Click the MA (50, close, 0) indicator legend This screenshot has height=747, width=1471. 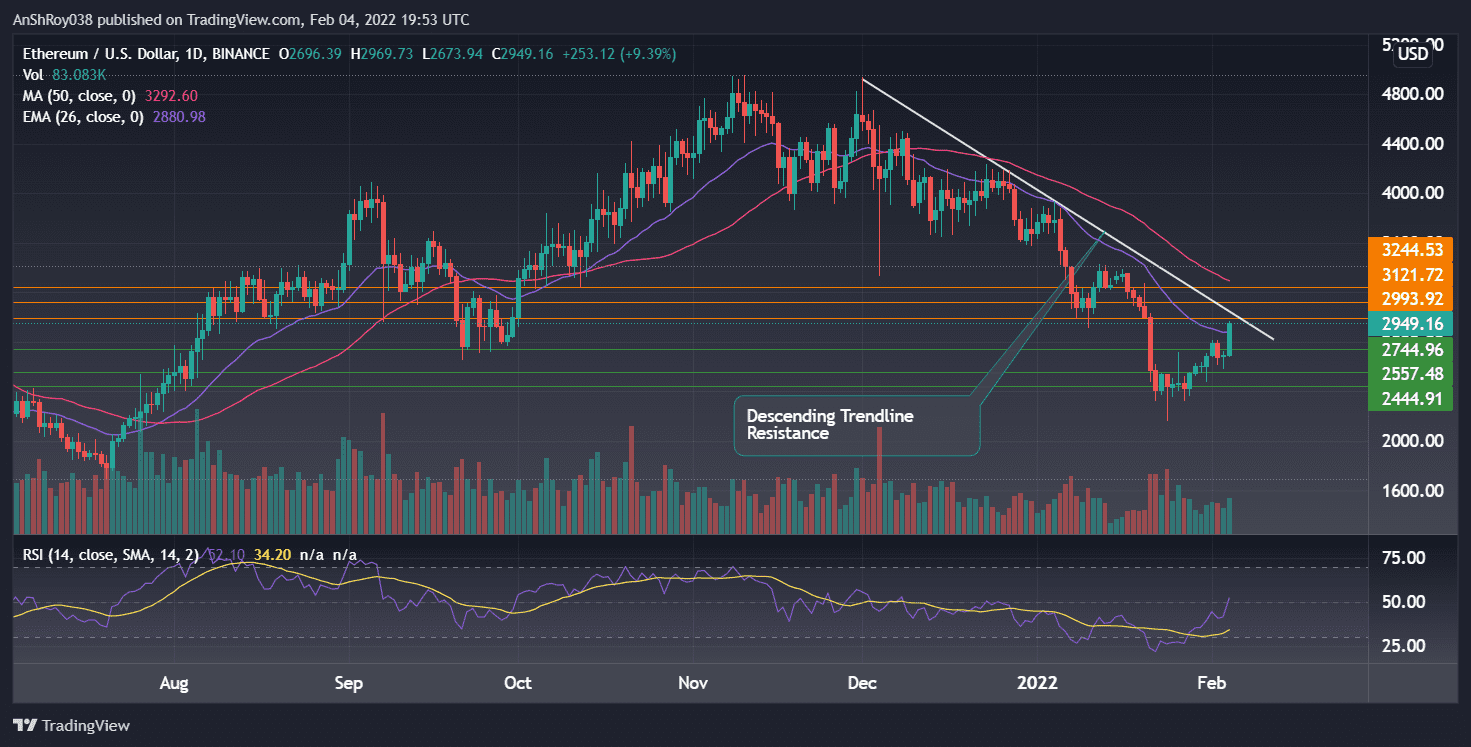coord(80,95)
